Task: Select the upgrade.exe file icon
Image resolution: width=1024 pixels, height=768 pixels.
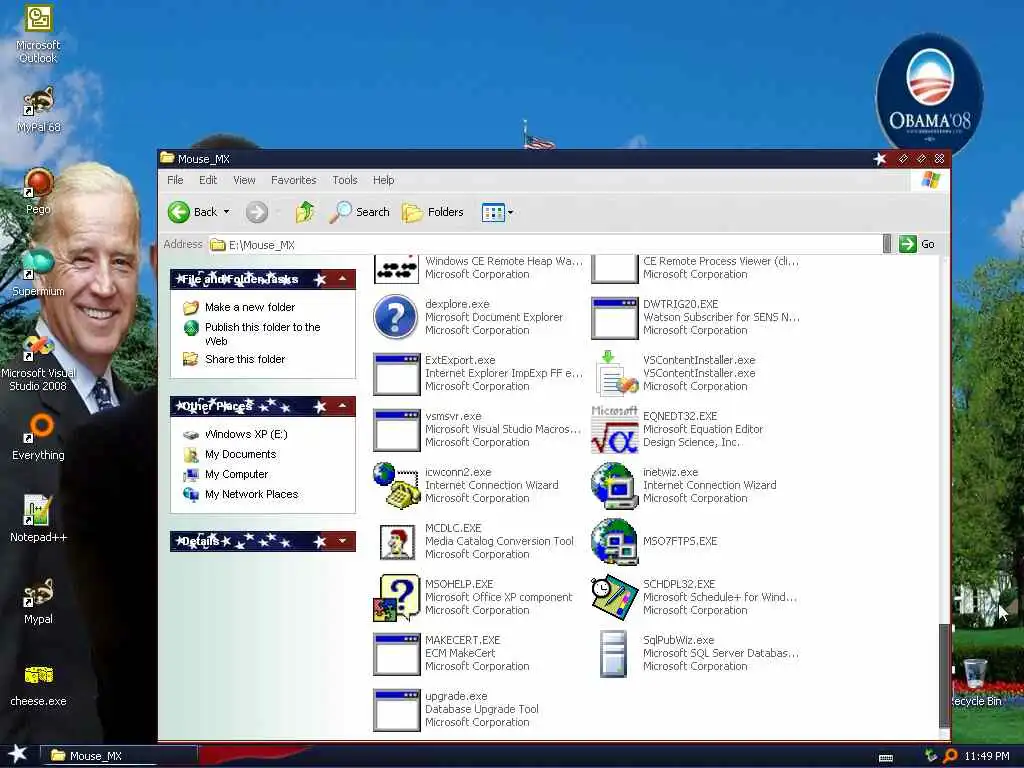Action: pos(396,709)
